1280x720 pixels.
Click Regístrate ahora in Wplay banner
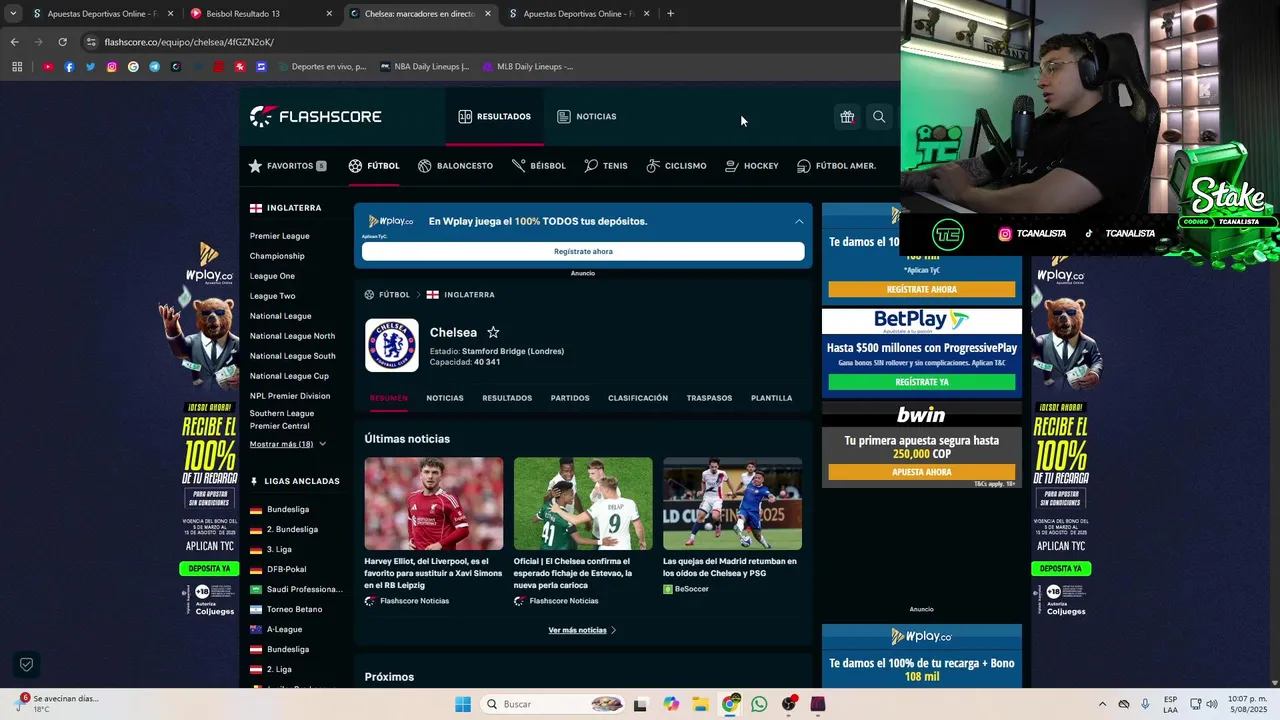tap(583, 252)
